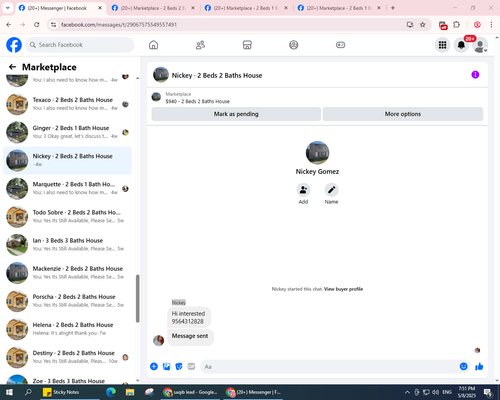Click the Hi interested message bubble
Image resolution: width=500 pixels, height=400 pixels.
188,317
